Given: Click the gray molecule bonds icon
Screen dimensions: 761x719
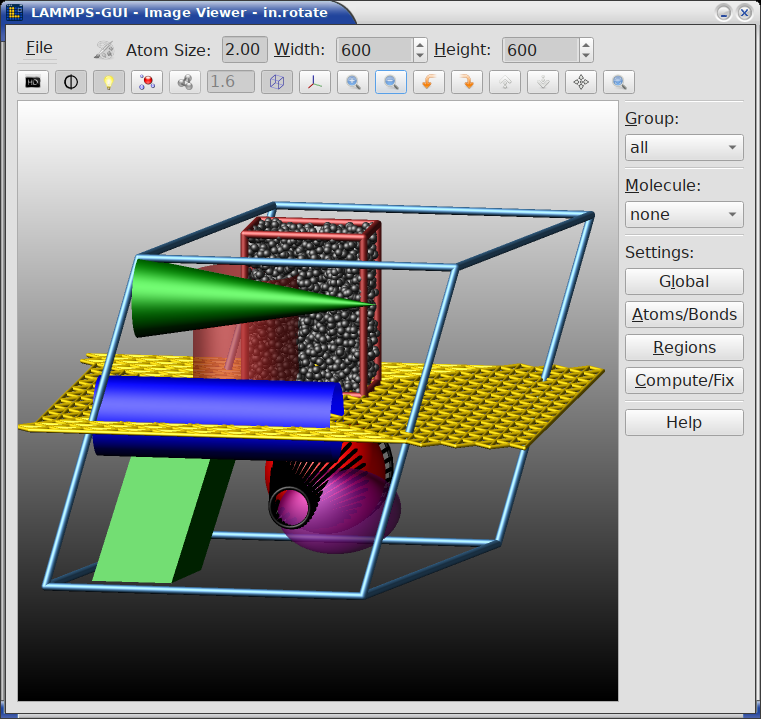Looking at the screenshot, I should [185, 82].
